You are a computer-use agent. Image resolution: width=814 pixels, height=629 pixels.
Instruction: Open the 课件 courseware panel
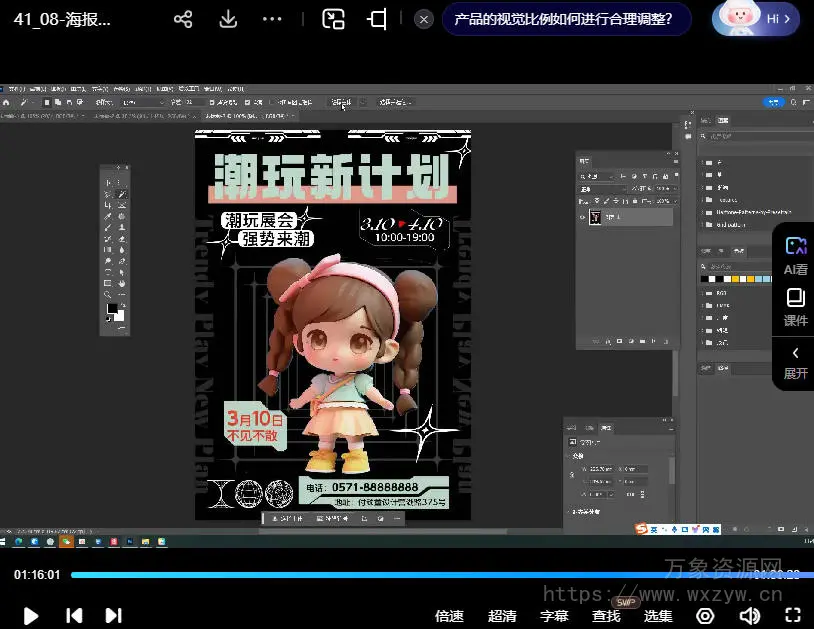795,307
